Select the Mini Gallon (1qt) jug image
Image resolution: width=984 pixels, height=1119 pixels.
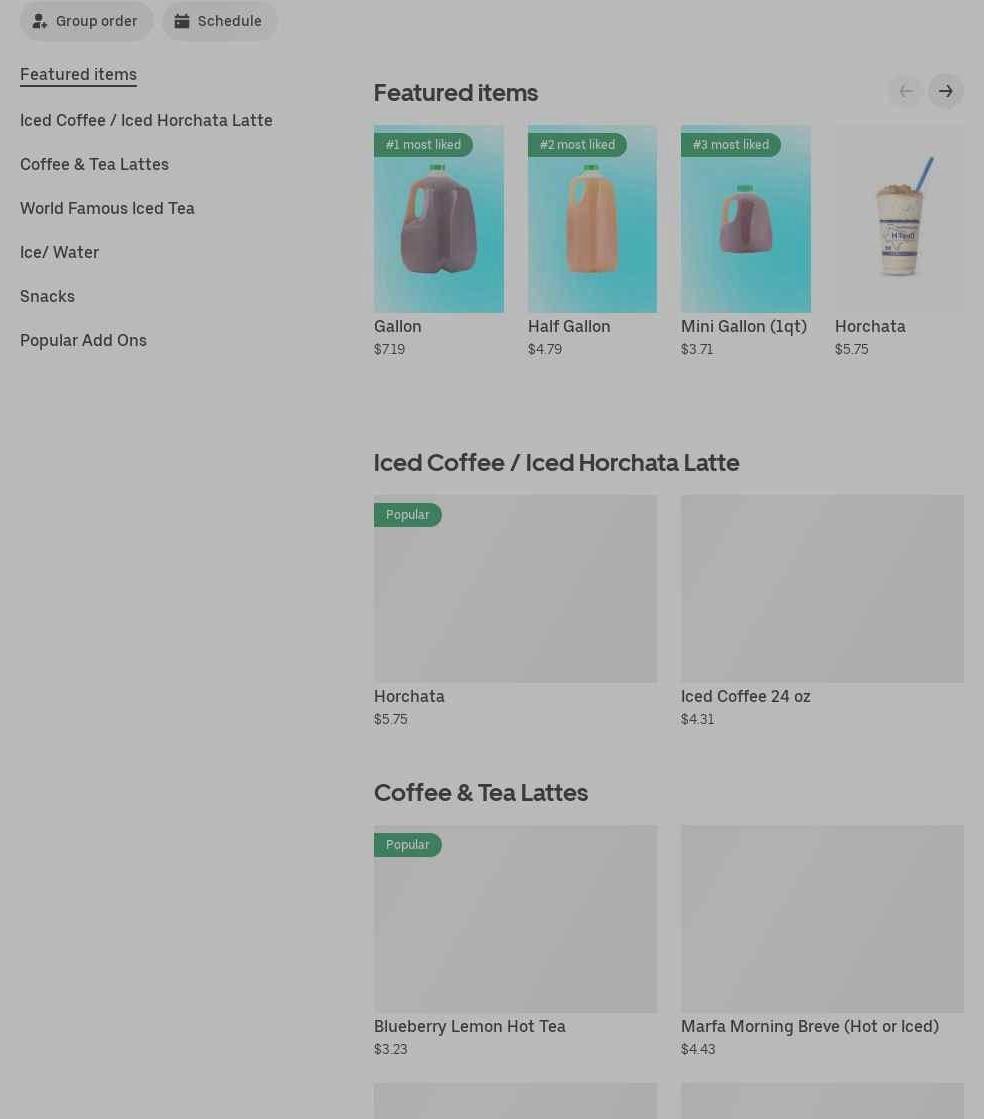(746, 219)
